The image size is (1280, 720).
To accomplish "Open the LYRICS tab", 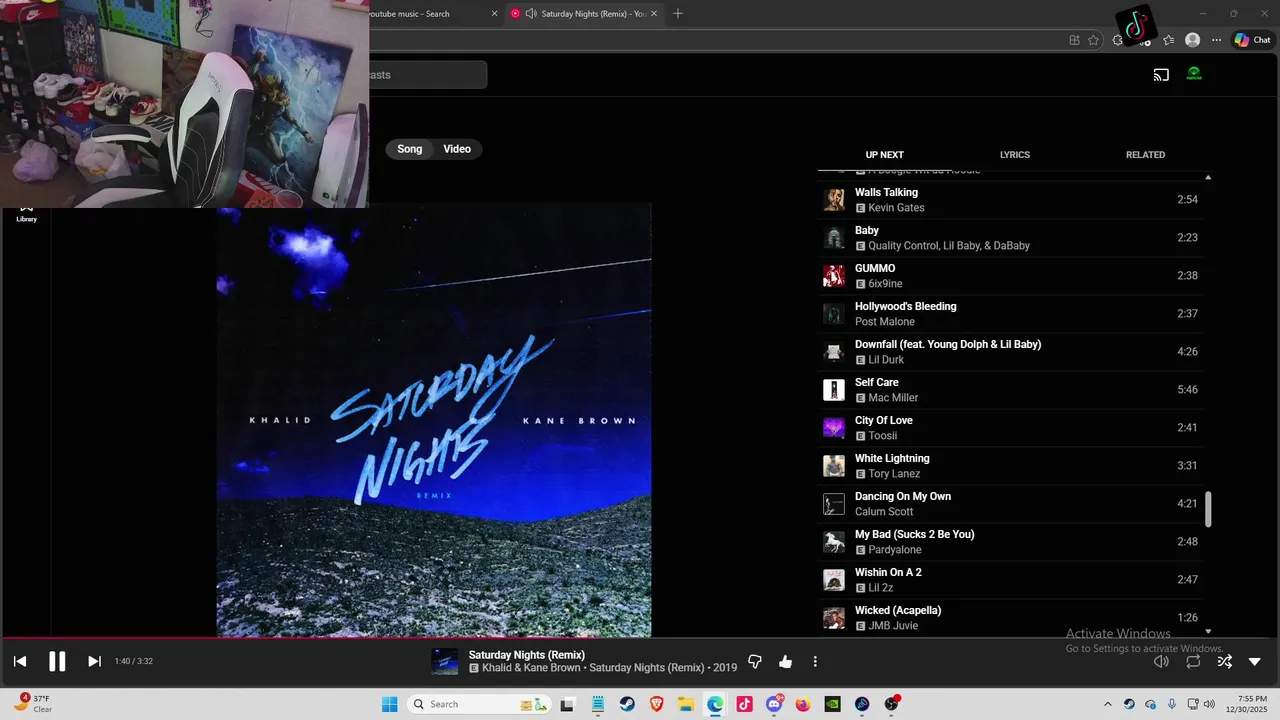I will tap(1015, 155).
